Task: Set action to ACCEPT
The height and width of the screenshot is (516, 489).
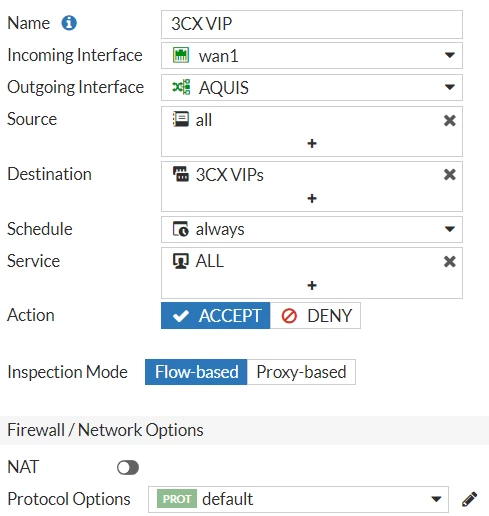Action: click(216, 315)
